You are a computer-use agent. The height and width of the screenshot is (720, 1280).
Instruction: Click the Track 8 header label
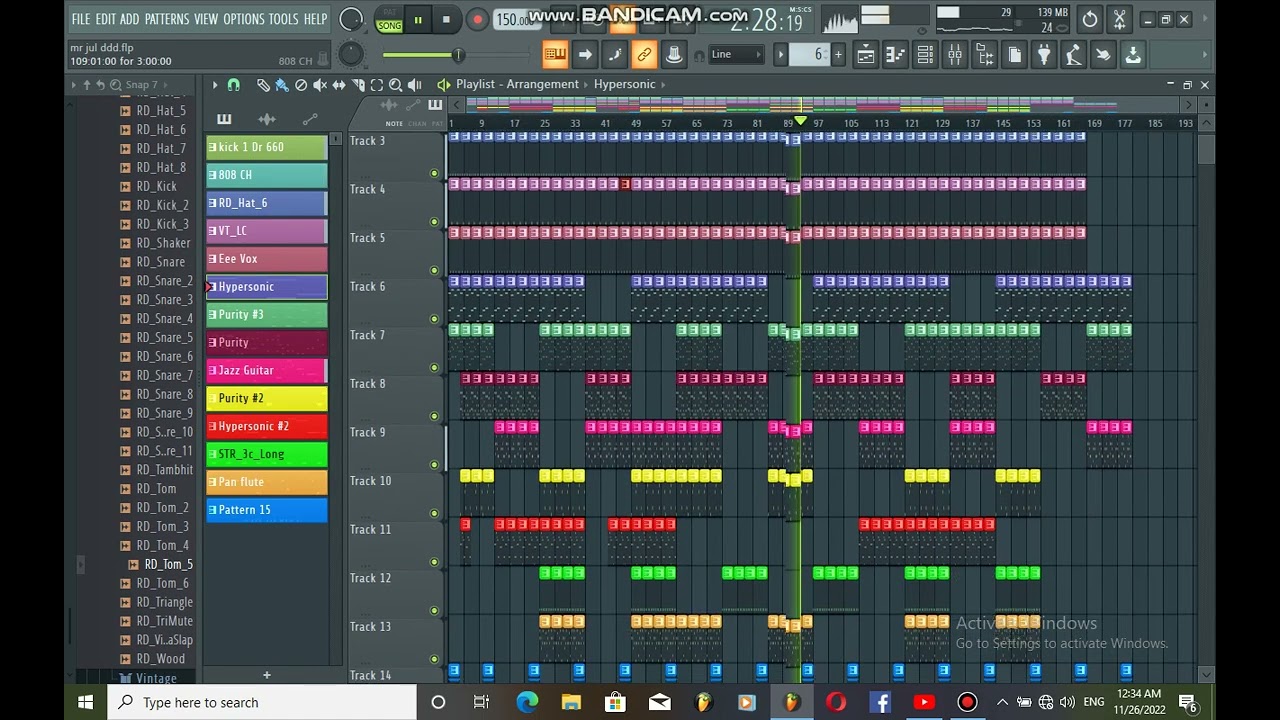click(368, 384)
